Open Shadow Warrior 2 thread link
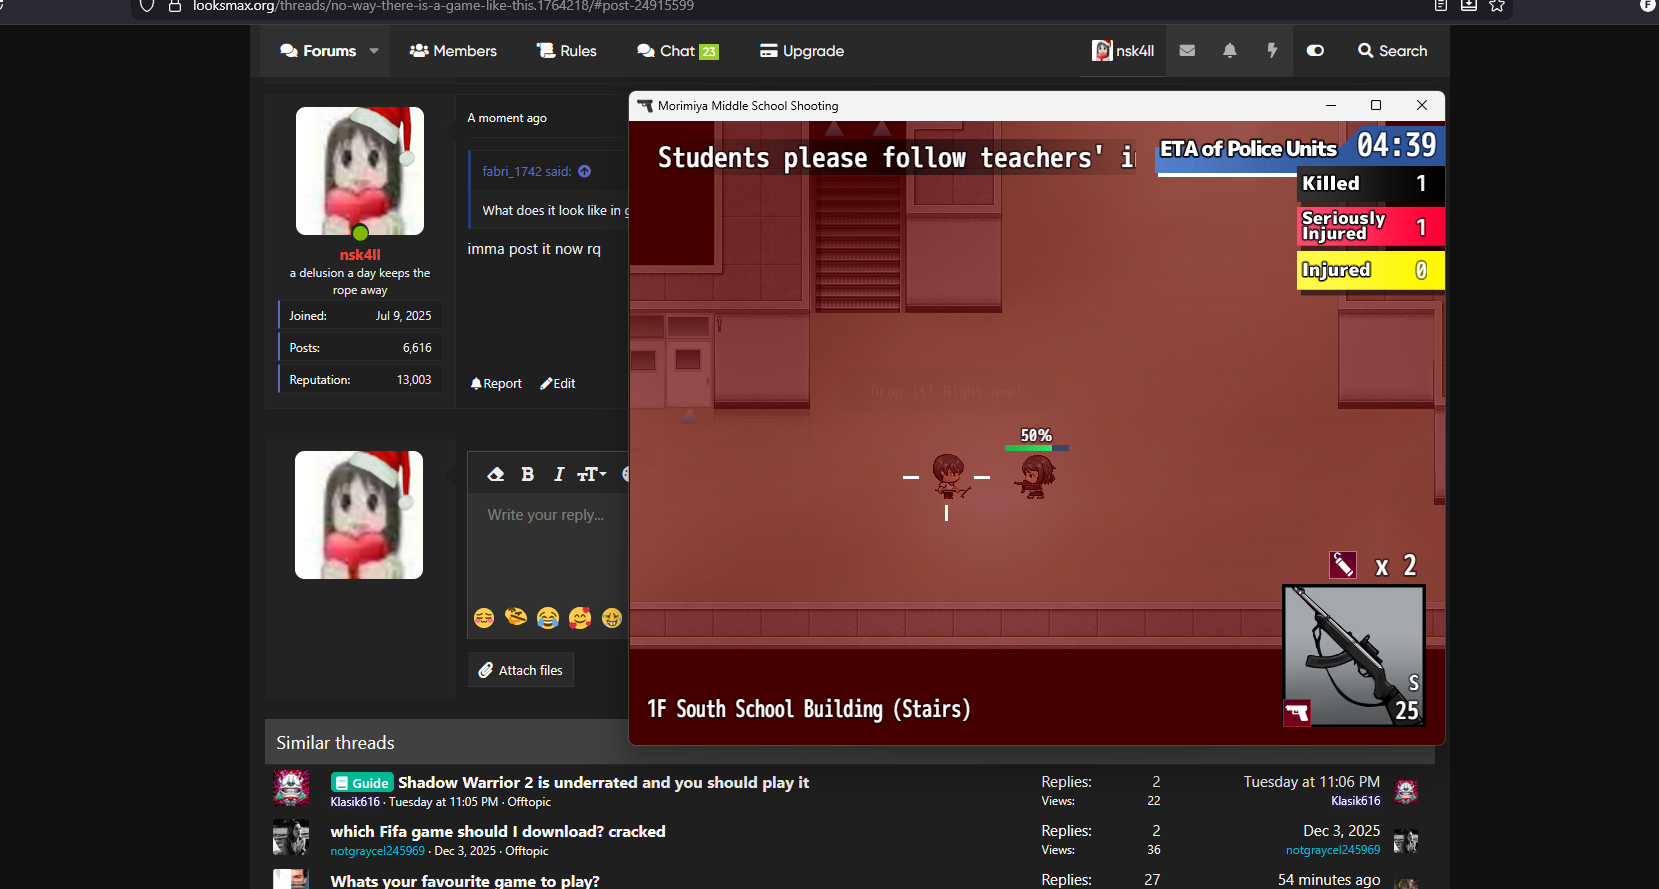 click(x=603, y=782)
